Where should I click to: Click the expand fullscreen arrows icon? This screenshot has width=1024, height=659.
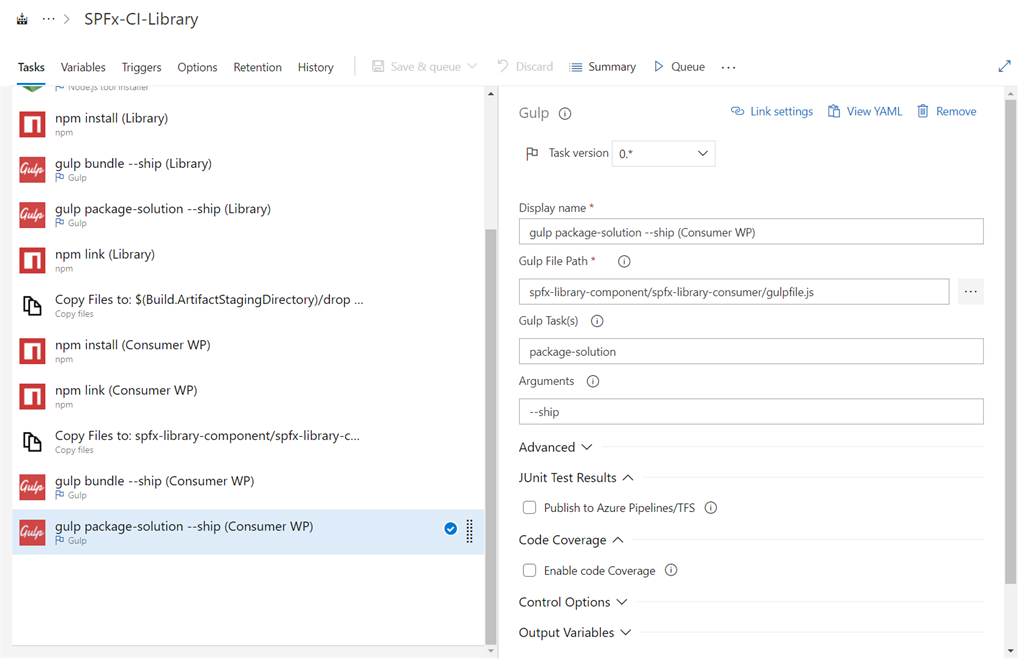coord(1004,67)
